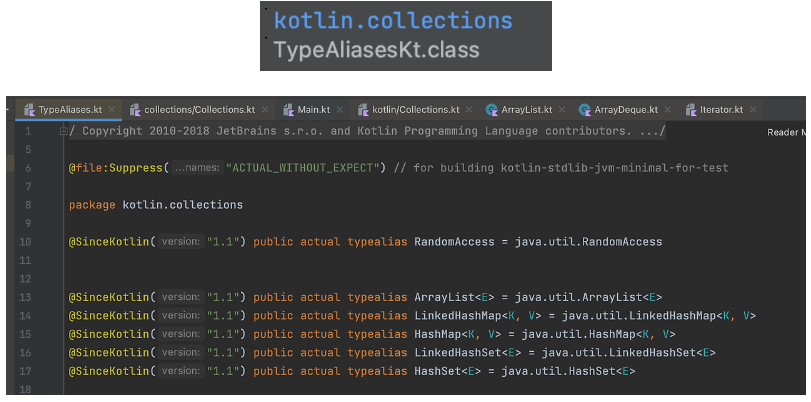Image resolution: width=811 pixels, height=402 pixels.
Task: Click the 'package kotlin.collections' declaration
Action: pos(156,205)
